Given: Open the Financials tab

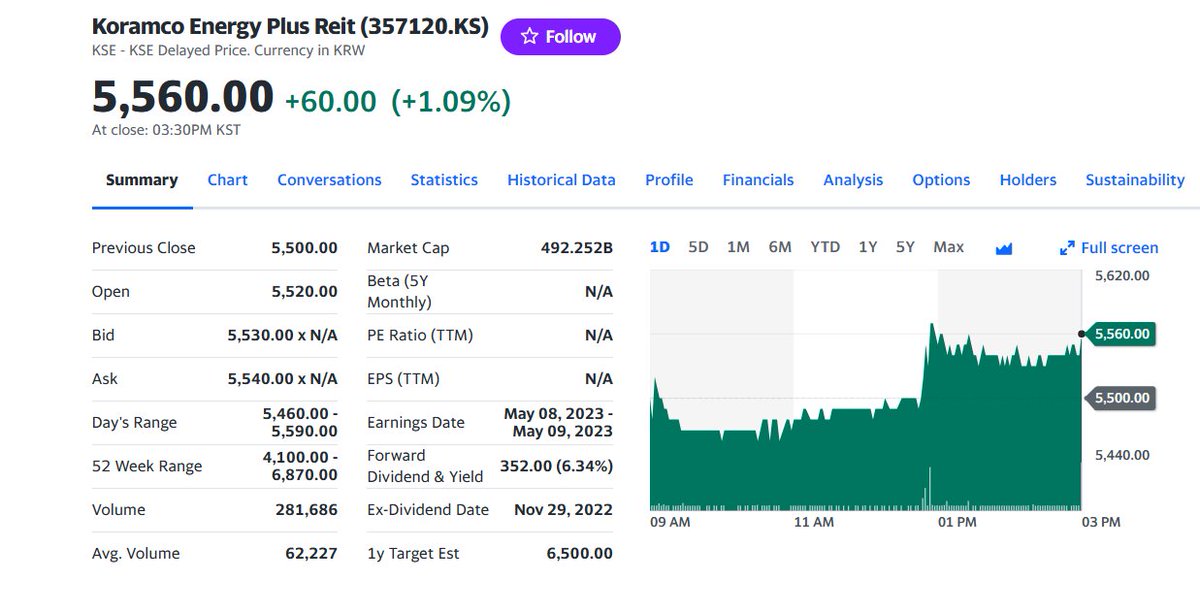Looking at the screenshot, I should [x=758, y=180].
